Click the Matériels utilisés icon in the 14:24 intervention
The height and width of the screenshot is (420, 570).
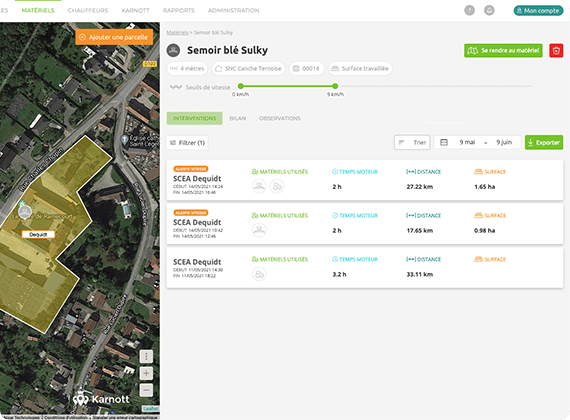(255, 172)
